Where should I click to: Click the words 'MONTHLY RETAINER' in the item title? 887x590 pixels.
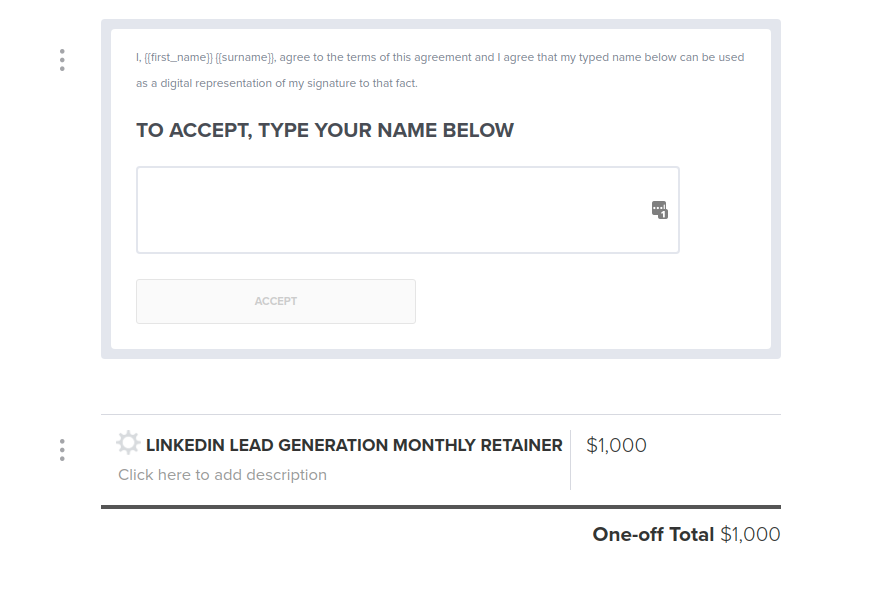point(477,446)
